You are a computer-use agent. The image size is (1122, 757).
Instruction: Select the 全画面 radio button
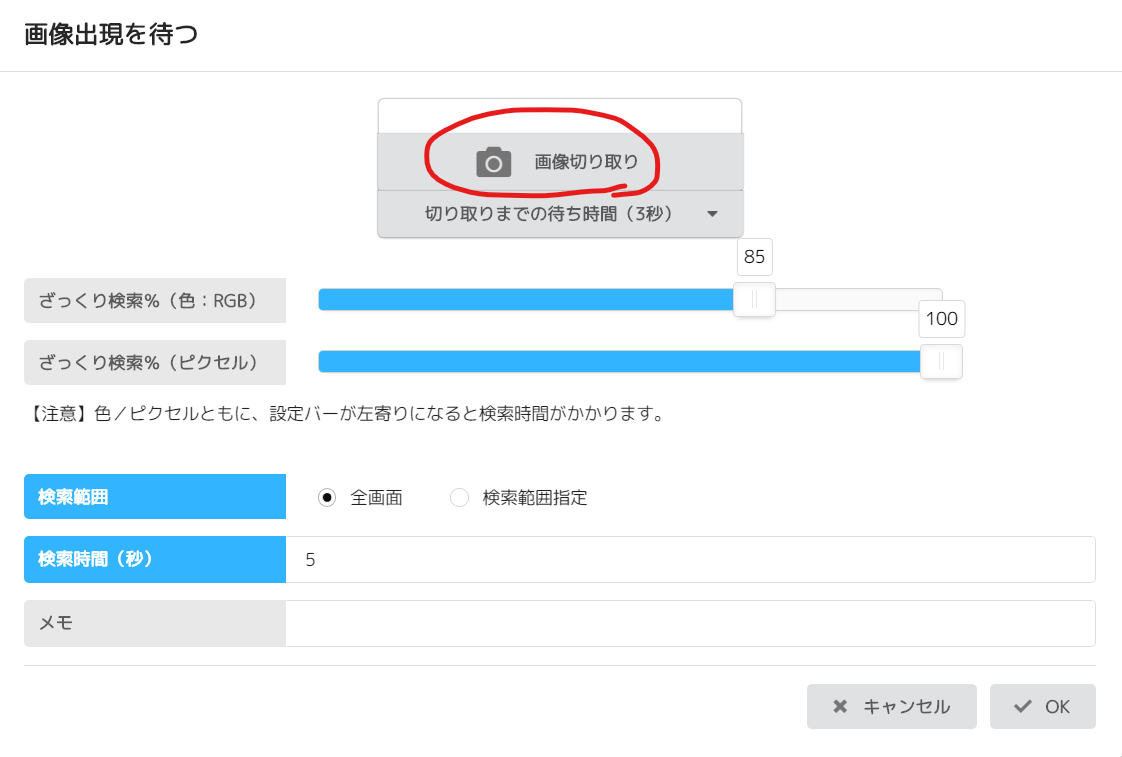pyautogui.click(x=327, y=498)
